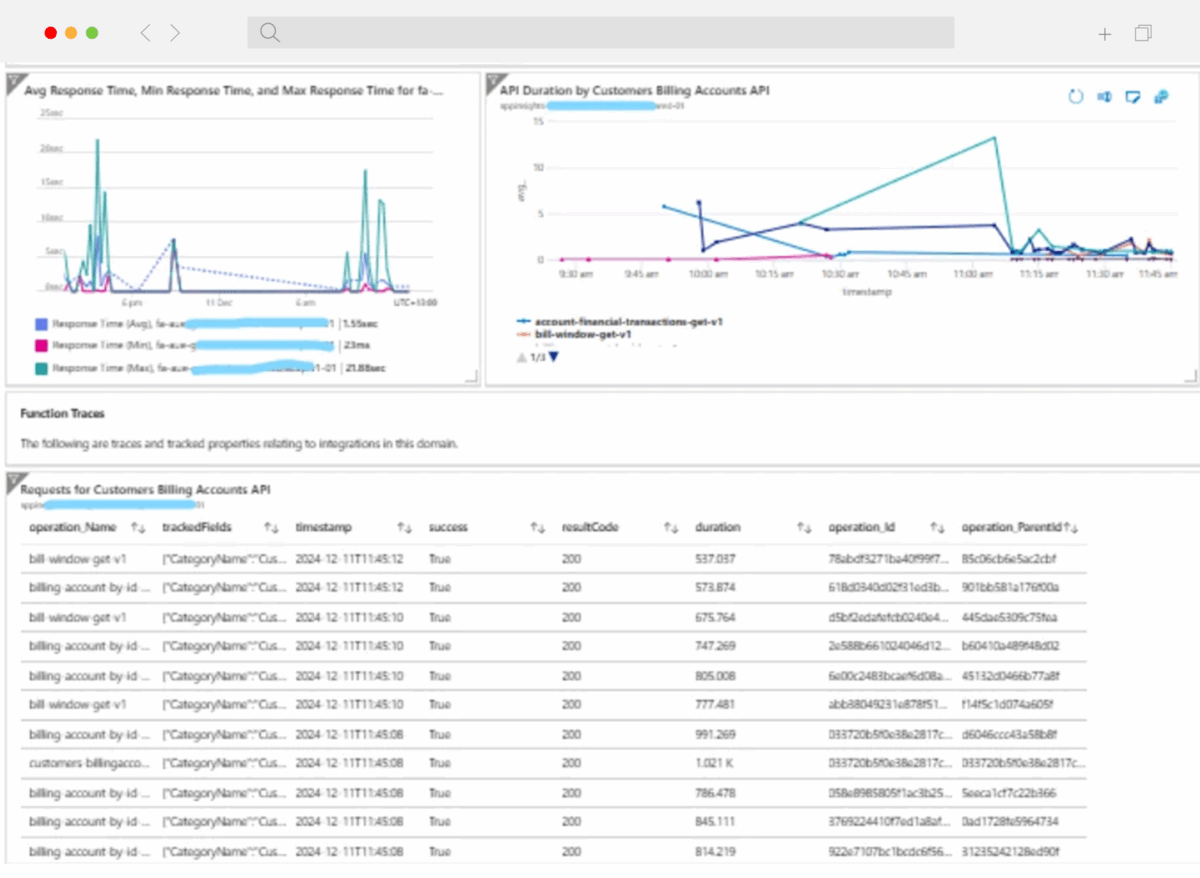Open the rightmost icon on API Duration tile
Image resolution: width=1200 pixels, height=878 pixels.
click(1161, 97)
